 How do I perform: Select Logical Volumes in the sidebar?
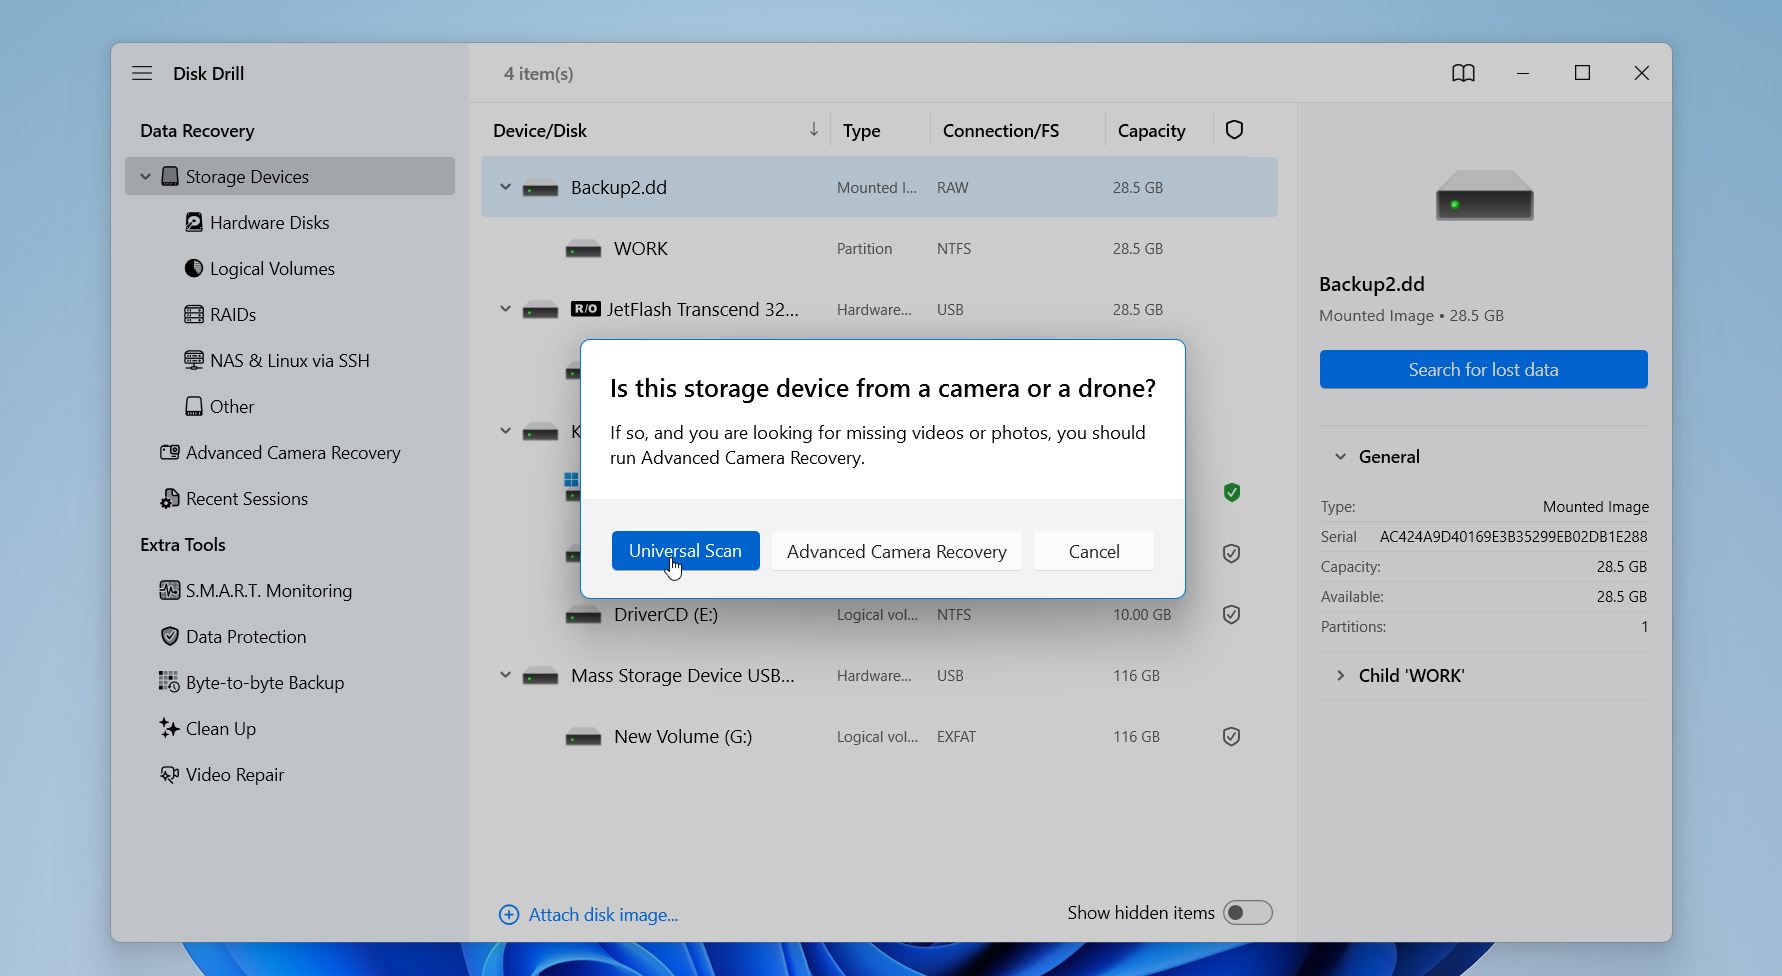(260, 269)
